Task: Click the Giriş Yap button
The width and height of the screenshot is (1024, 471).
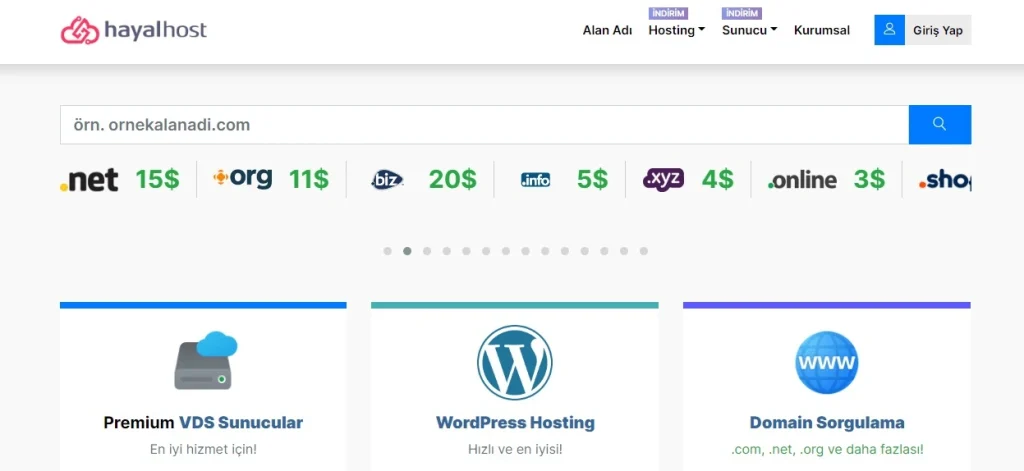Action: point(938,30)
